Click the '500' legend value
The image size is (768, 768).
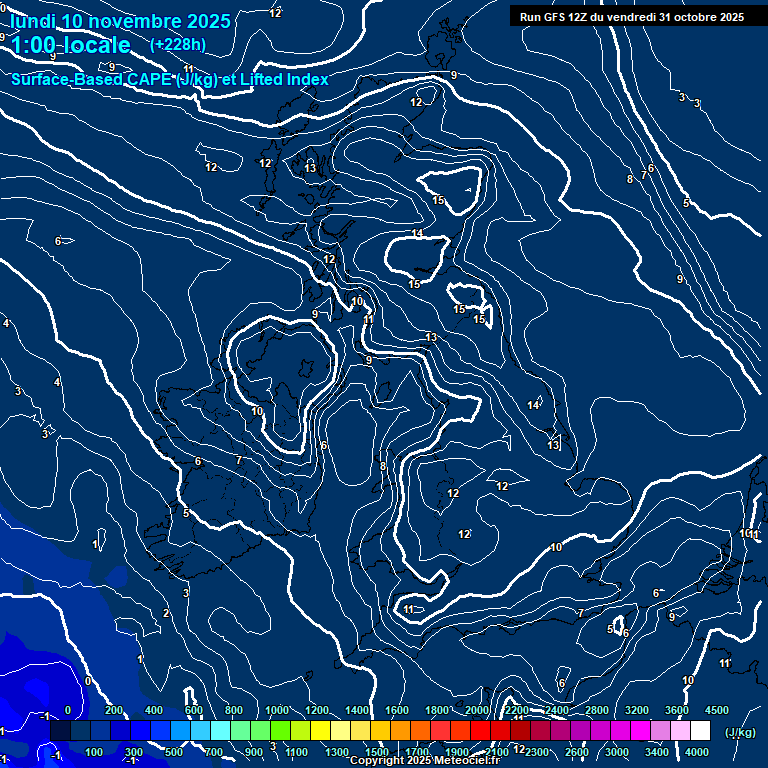173,752
